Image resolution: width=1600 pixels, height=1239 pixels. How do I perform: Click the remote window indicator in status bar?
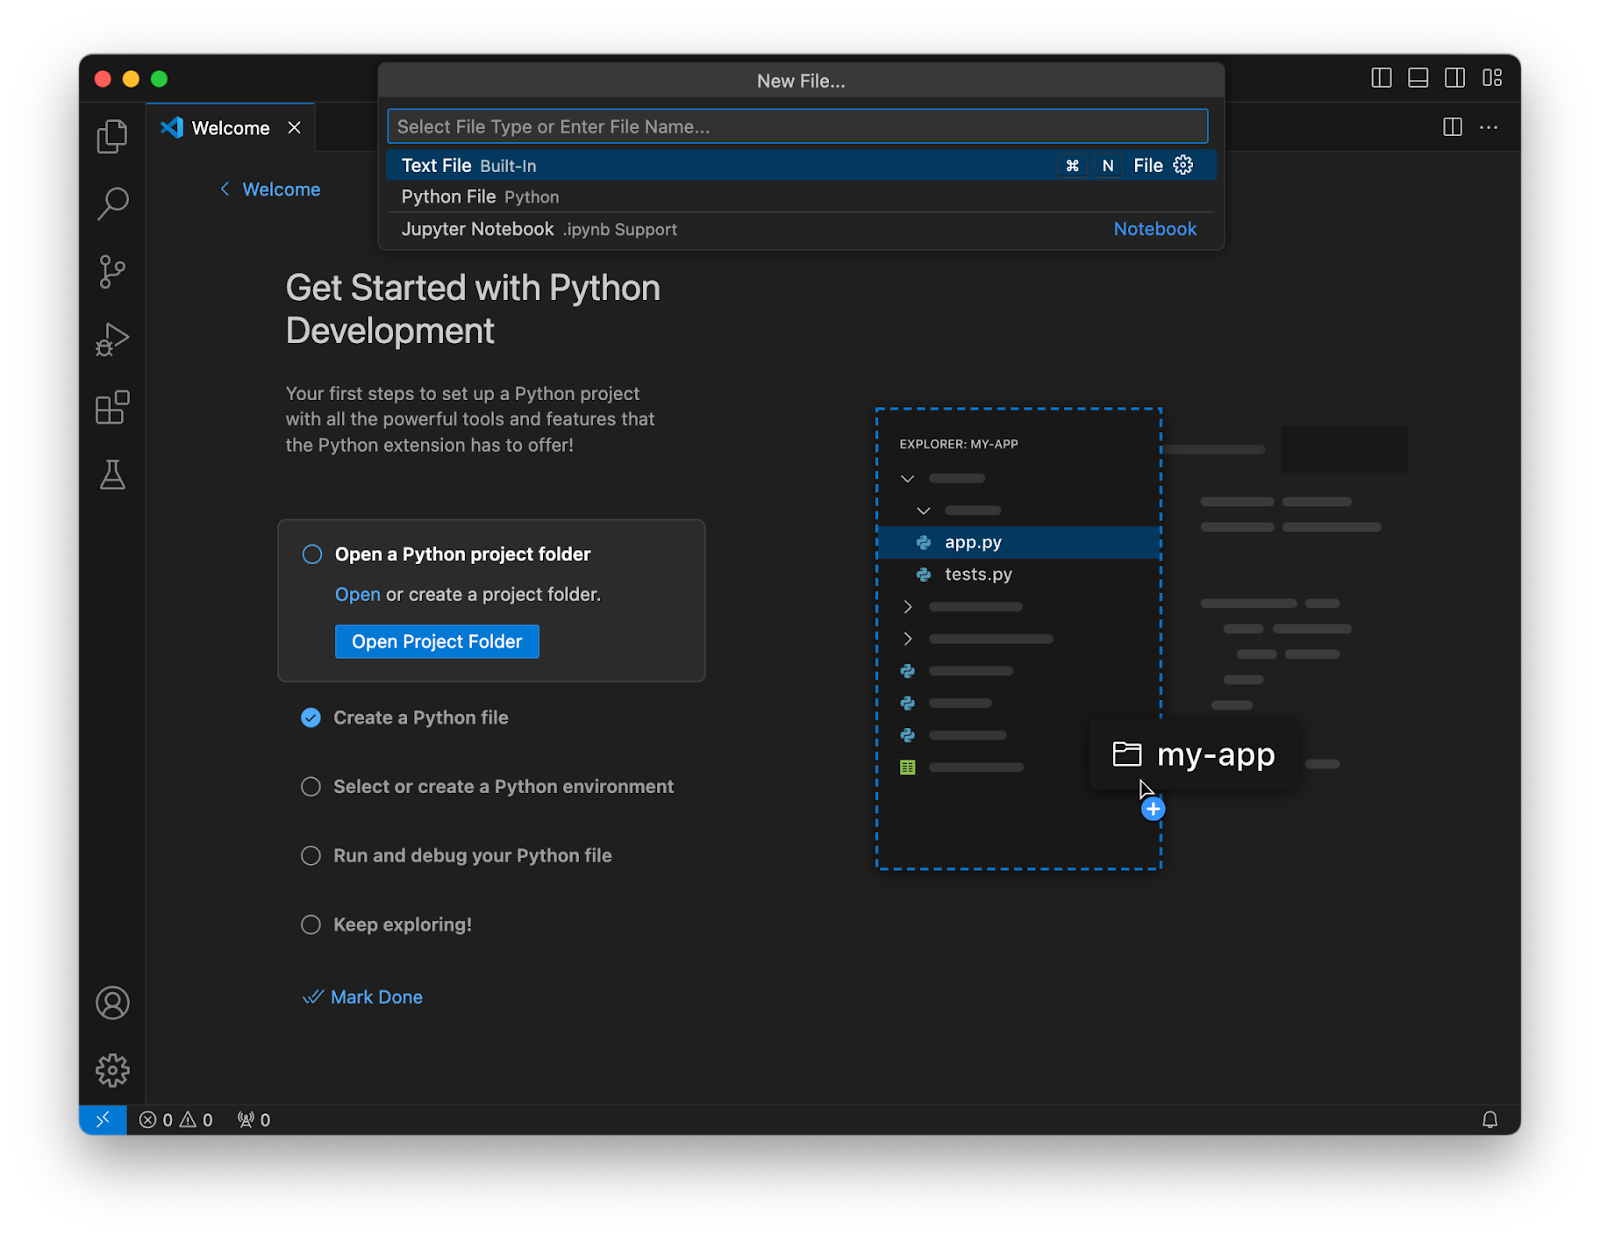pos(103,1119)
